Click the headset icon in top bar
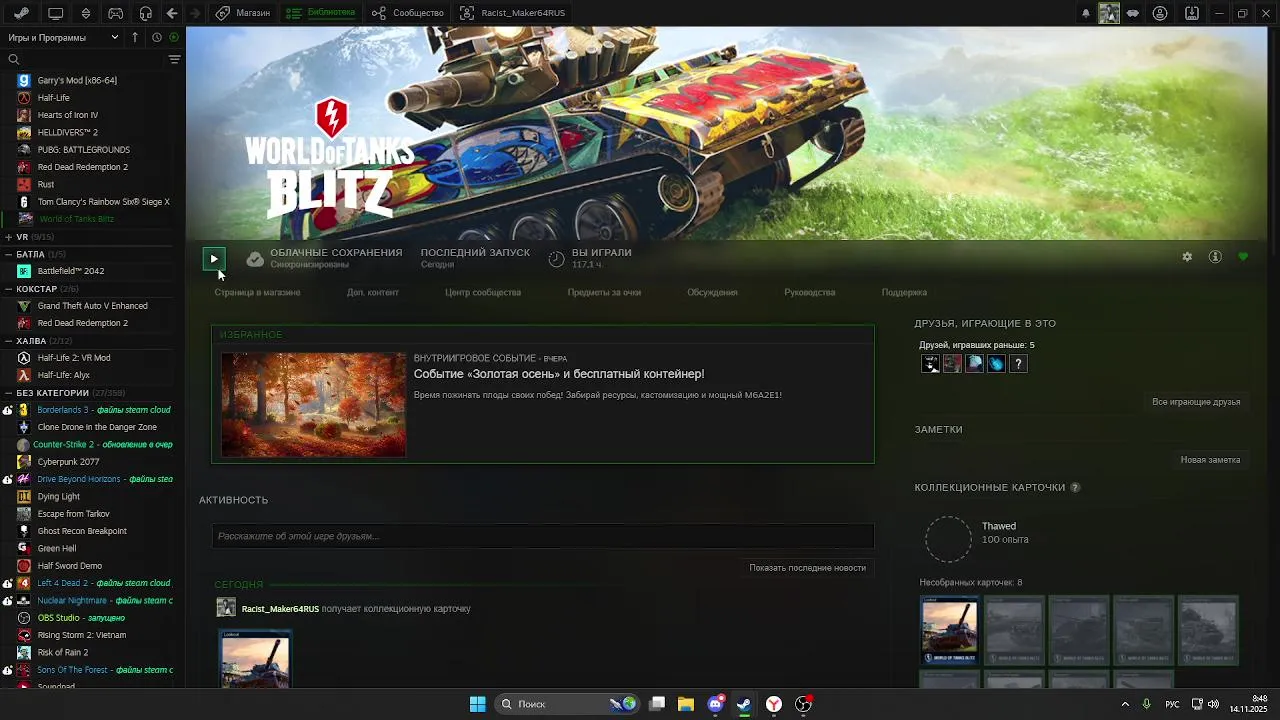This screenshot has width=1280, height=720. point(146,13)
